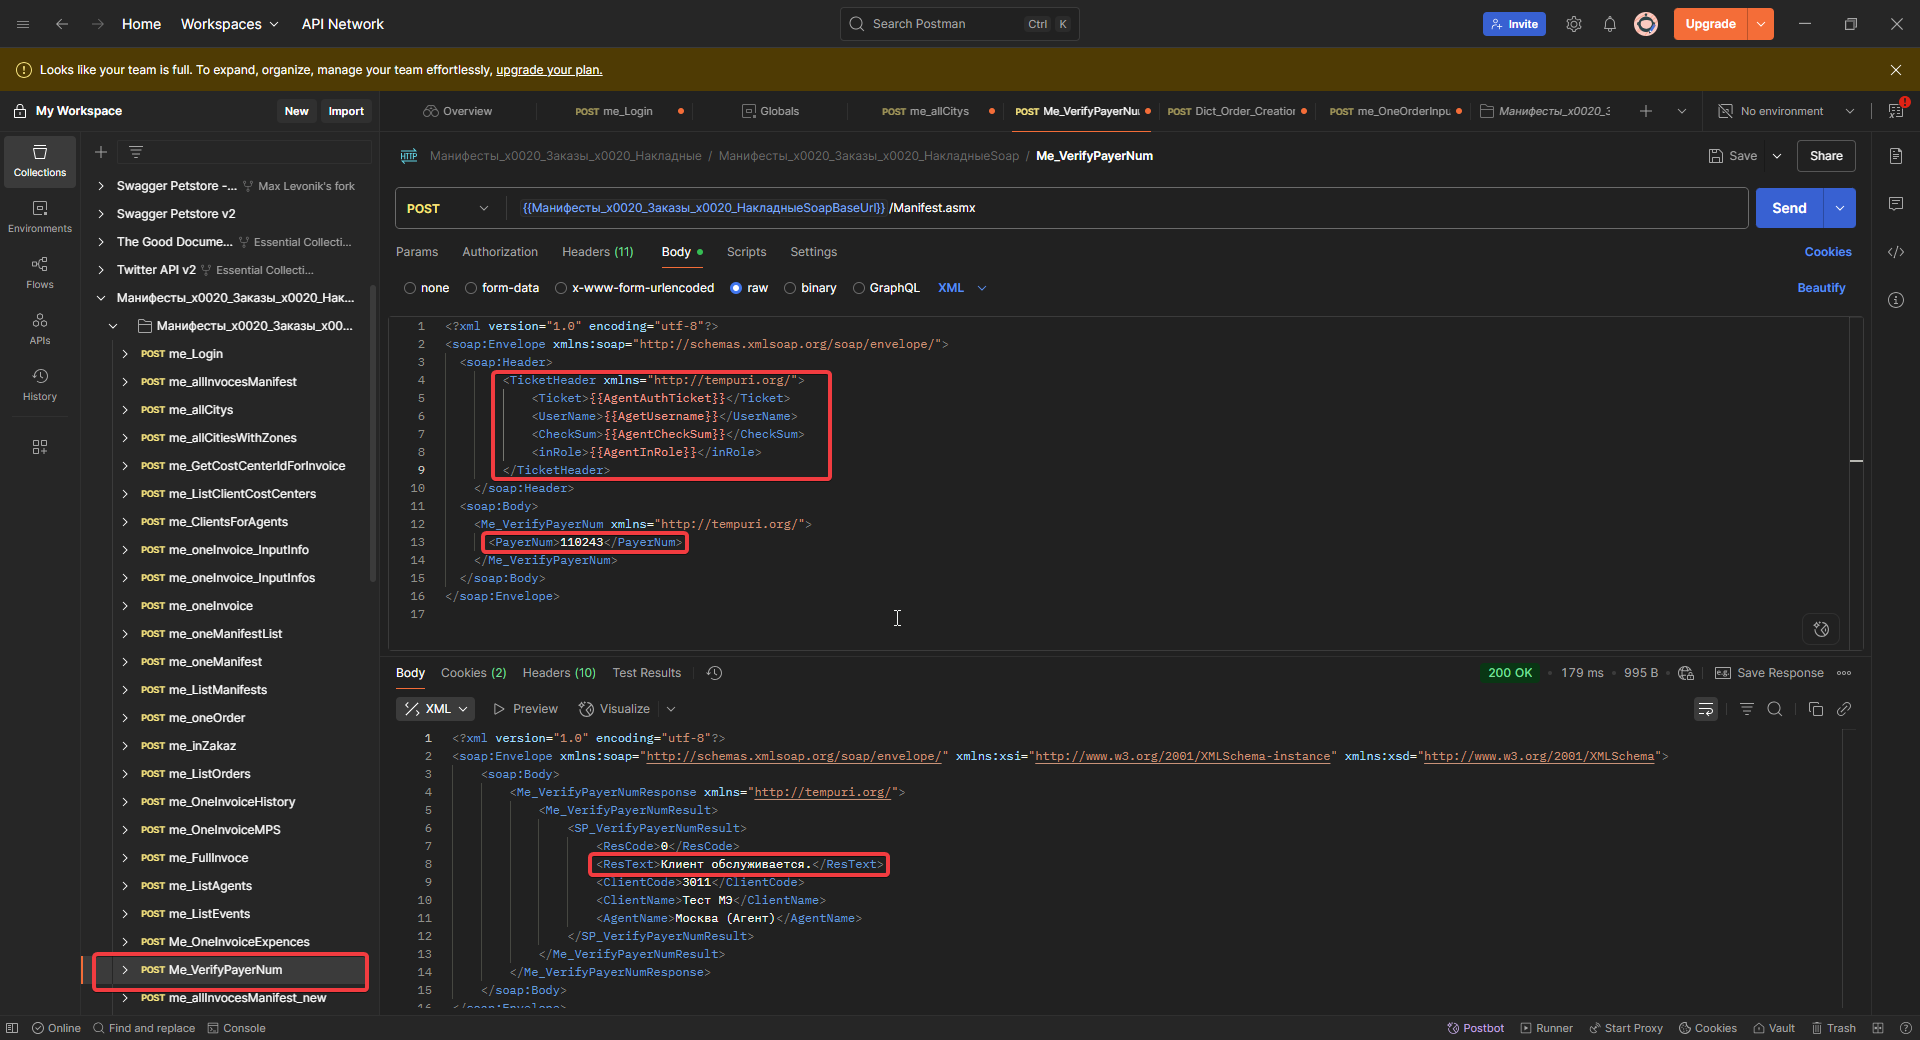Open the No environment selector
The height and width of the screenshot is (1040, 1920).
click(x=1786, y=111)
